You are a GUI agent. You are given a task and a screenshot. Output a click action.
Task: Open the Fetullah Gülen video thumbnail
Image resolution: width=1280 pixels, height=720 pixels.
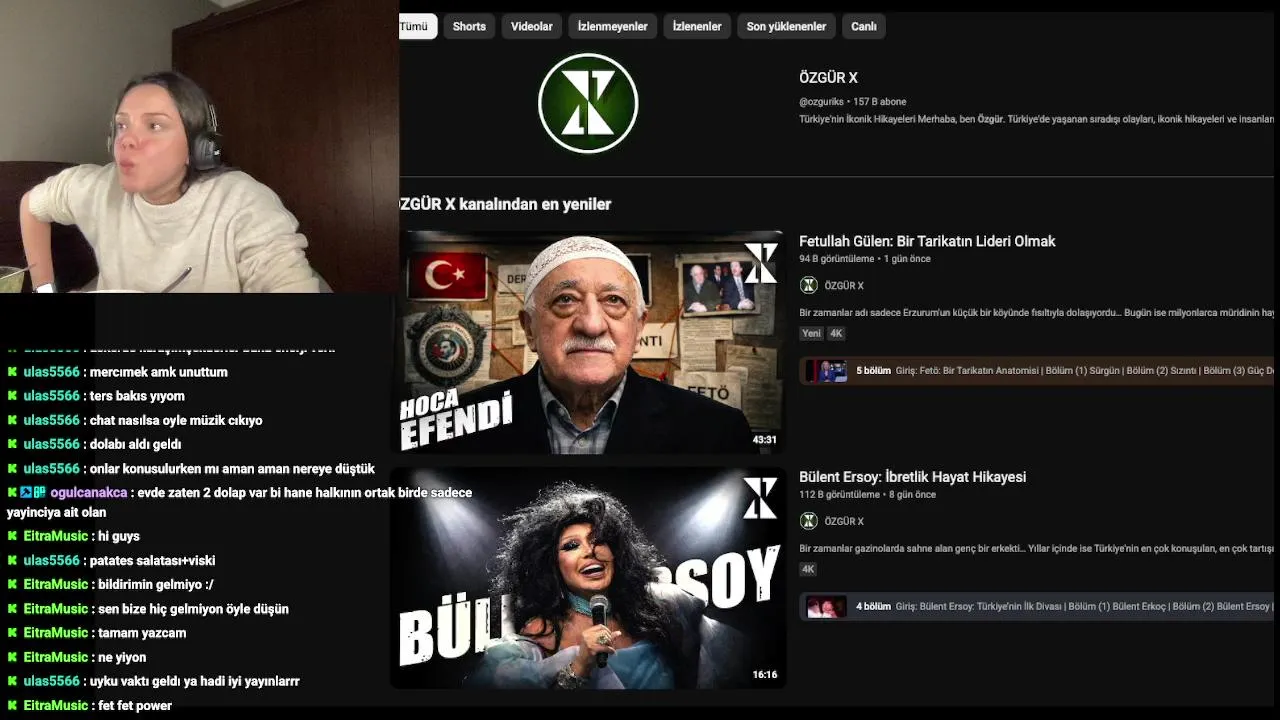pos(587,342)
